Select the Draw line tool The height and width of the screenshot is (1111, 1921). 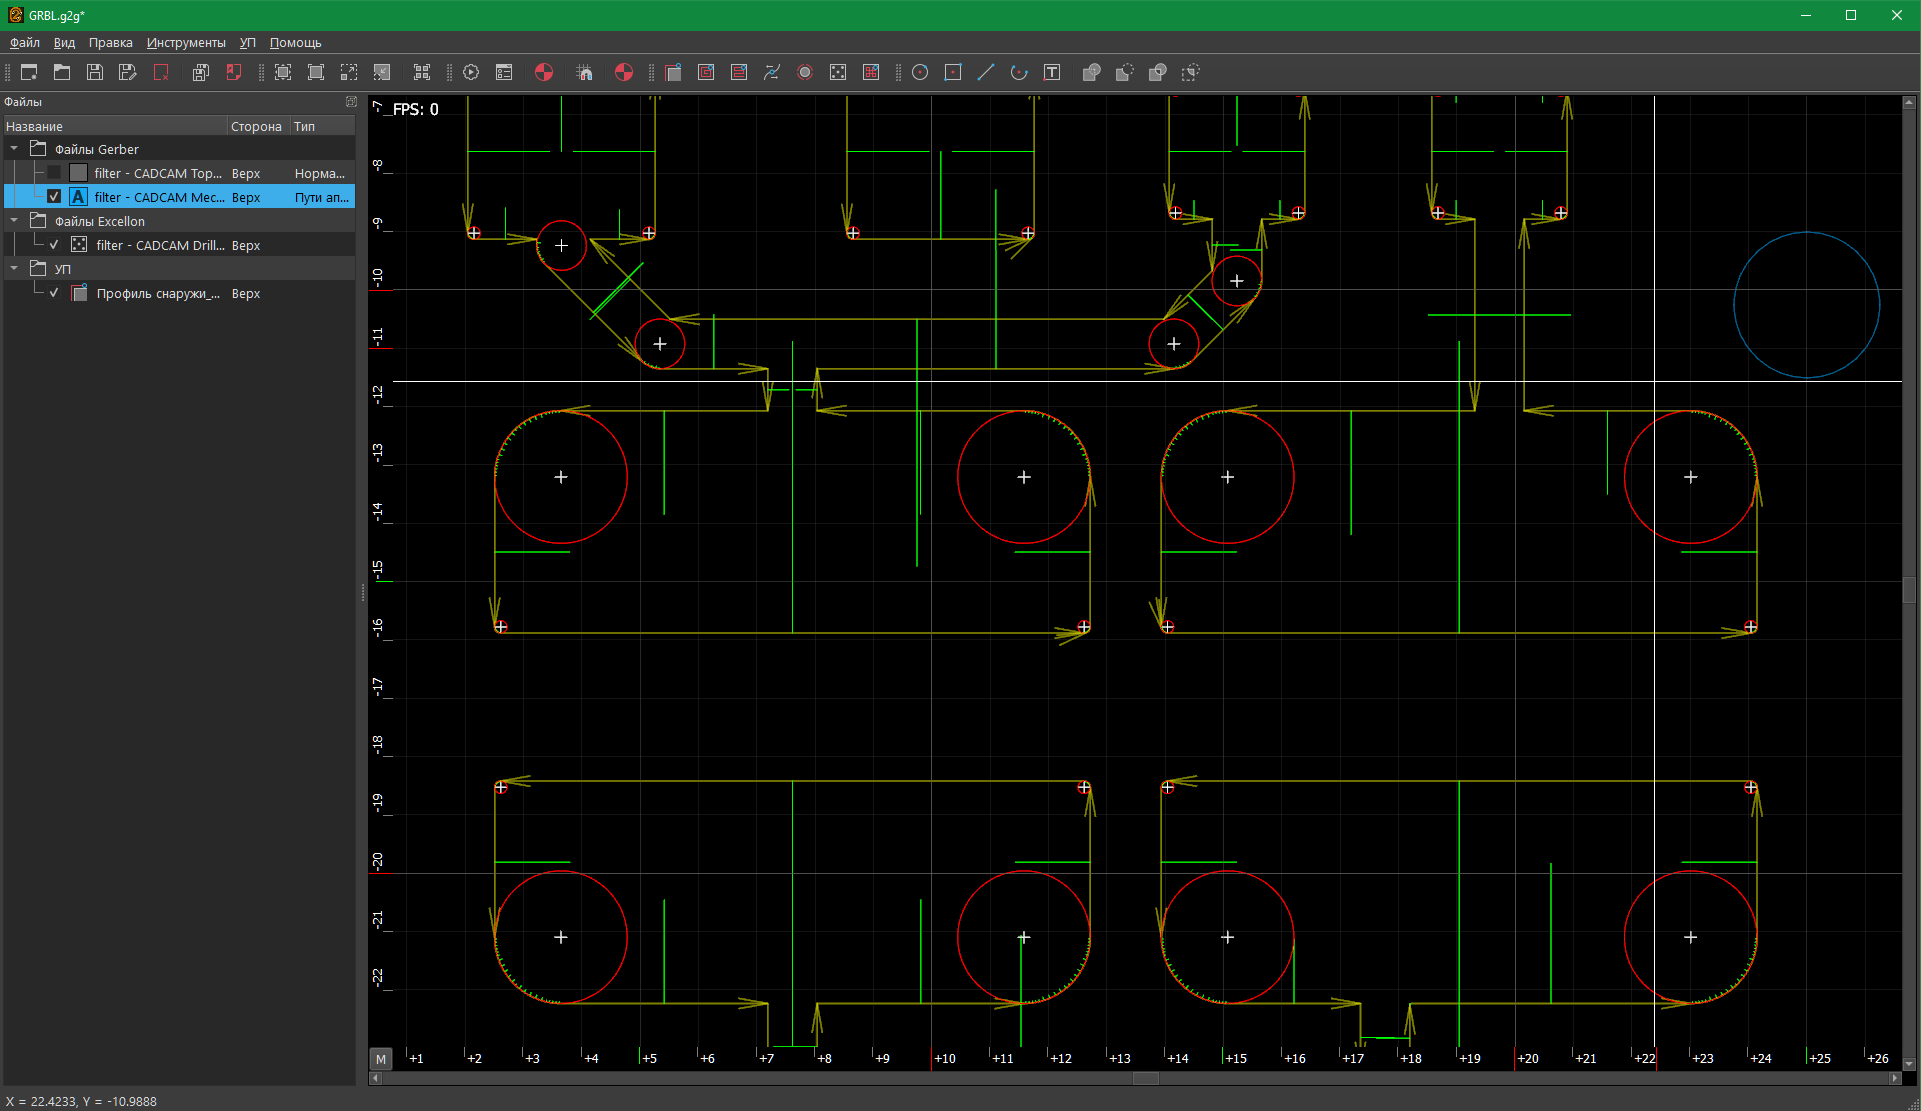(986, 72)
